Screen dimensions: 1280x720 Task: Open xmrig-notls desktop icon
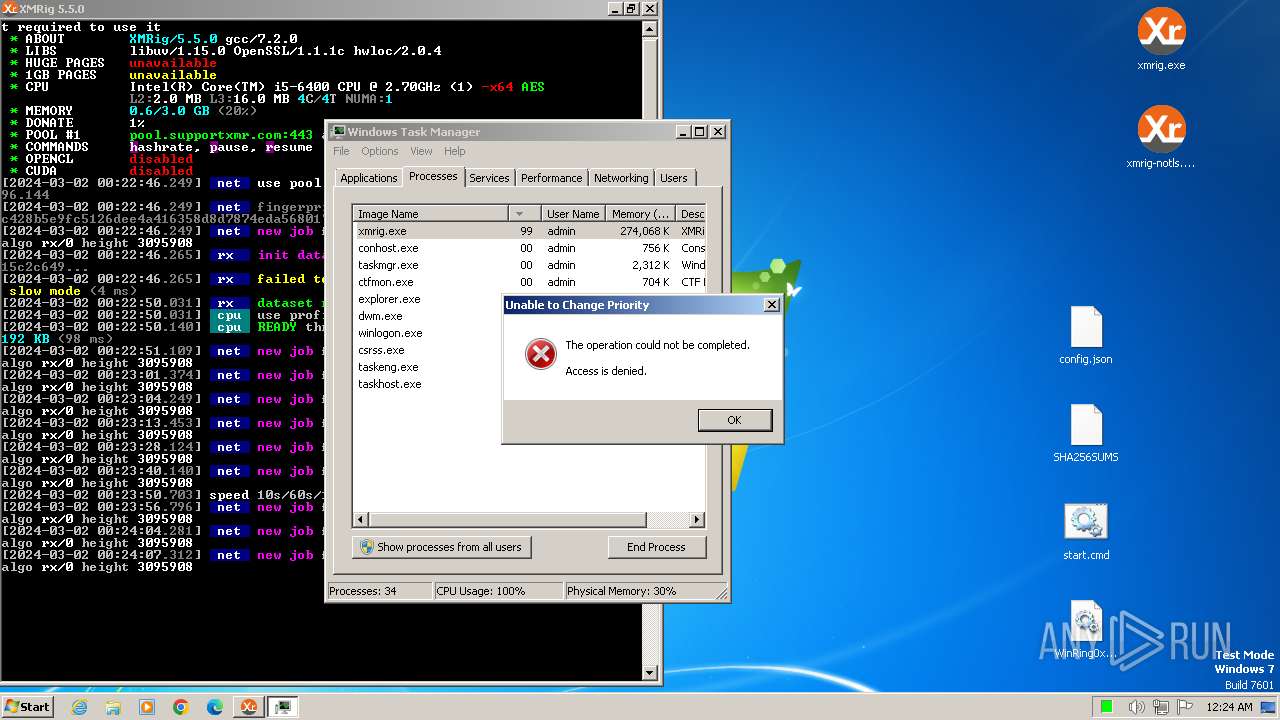[x=1161, y=138]
